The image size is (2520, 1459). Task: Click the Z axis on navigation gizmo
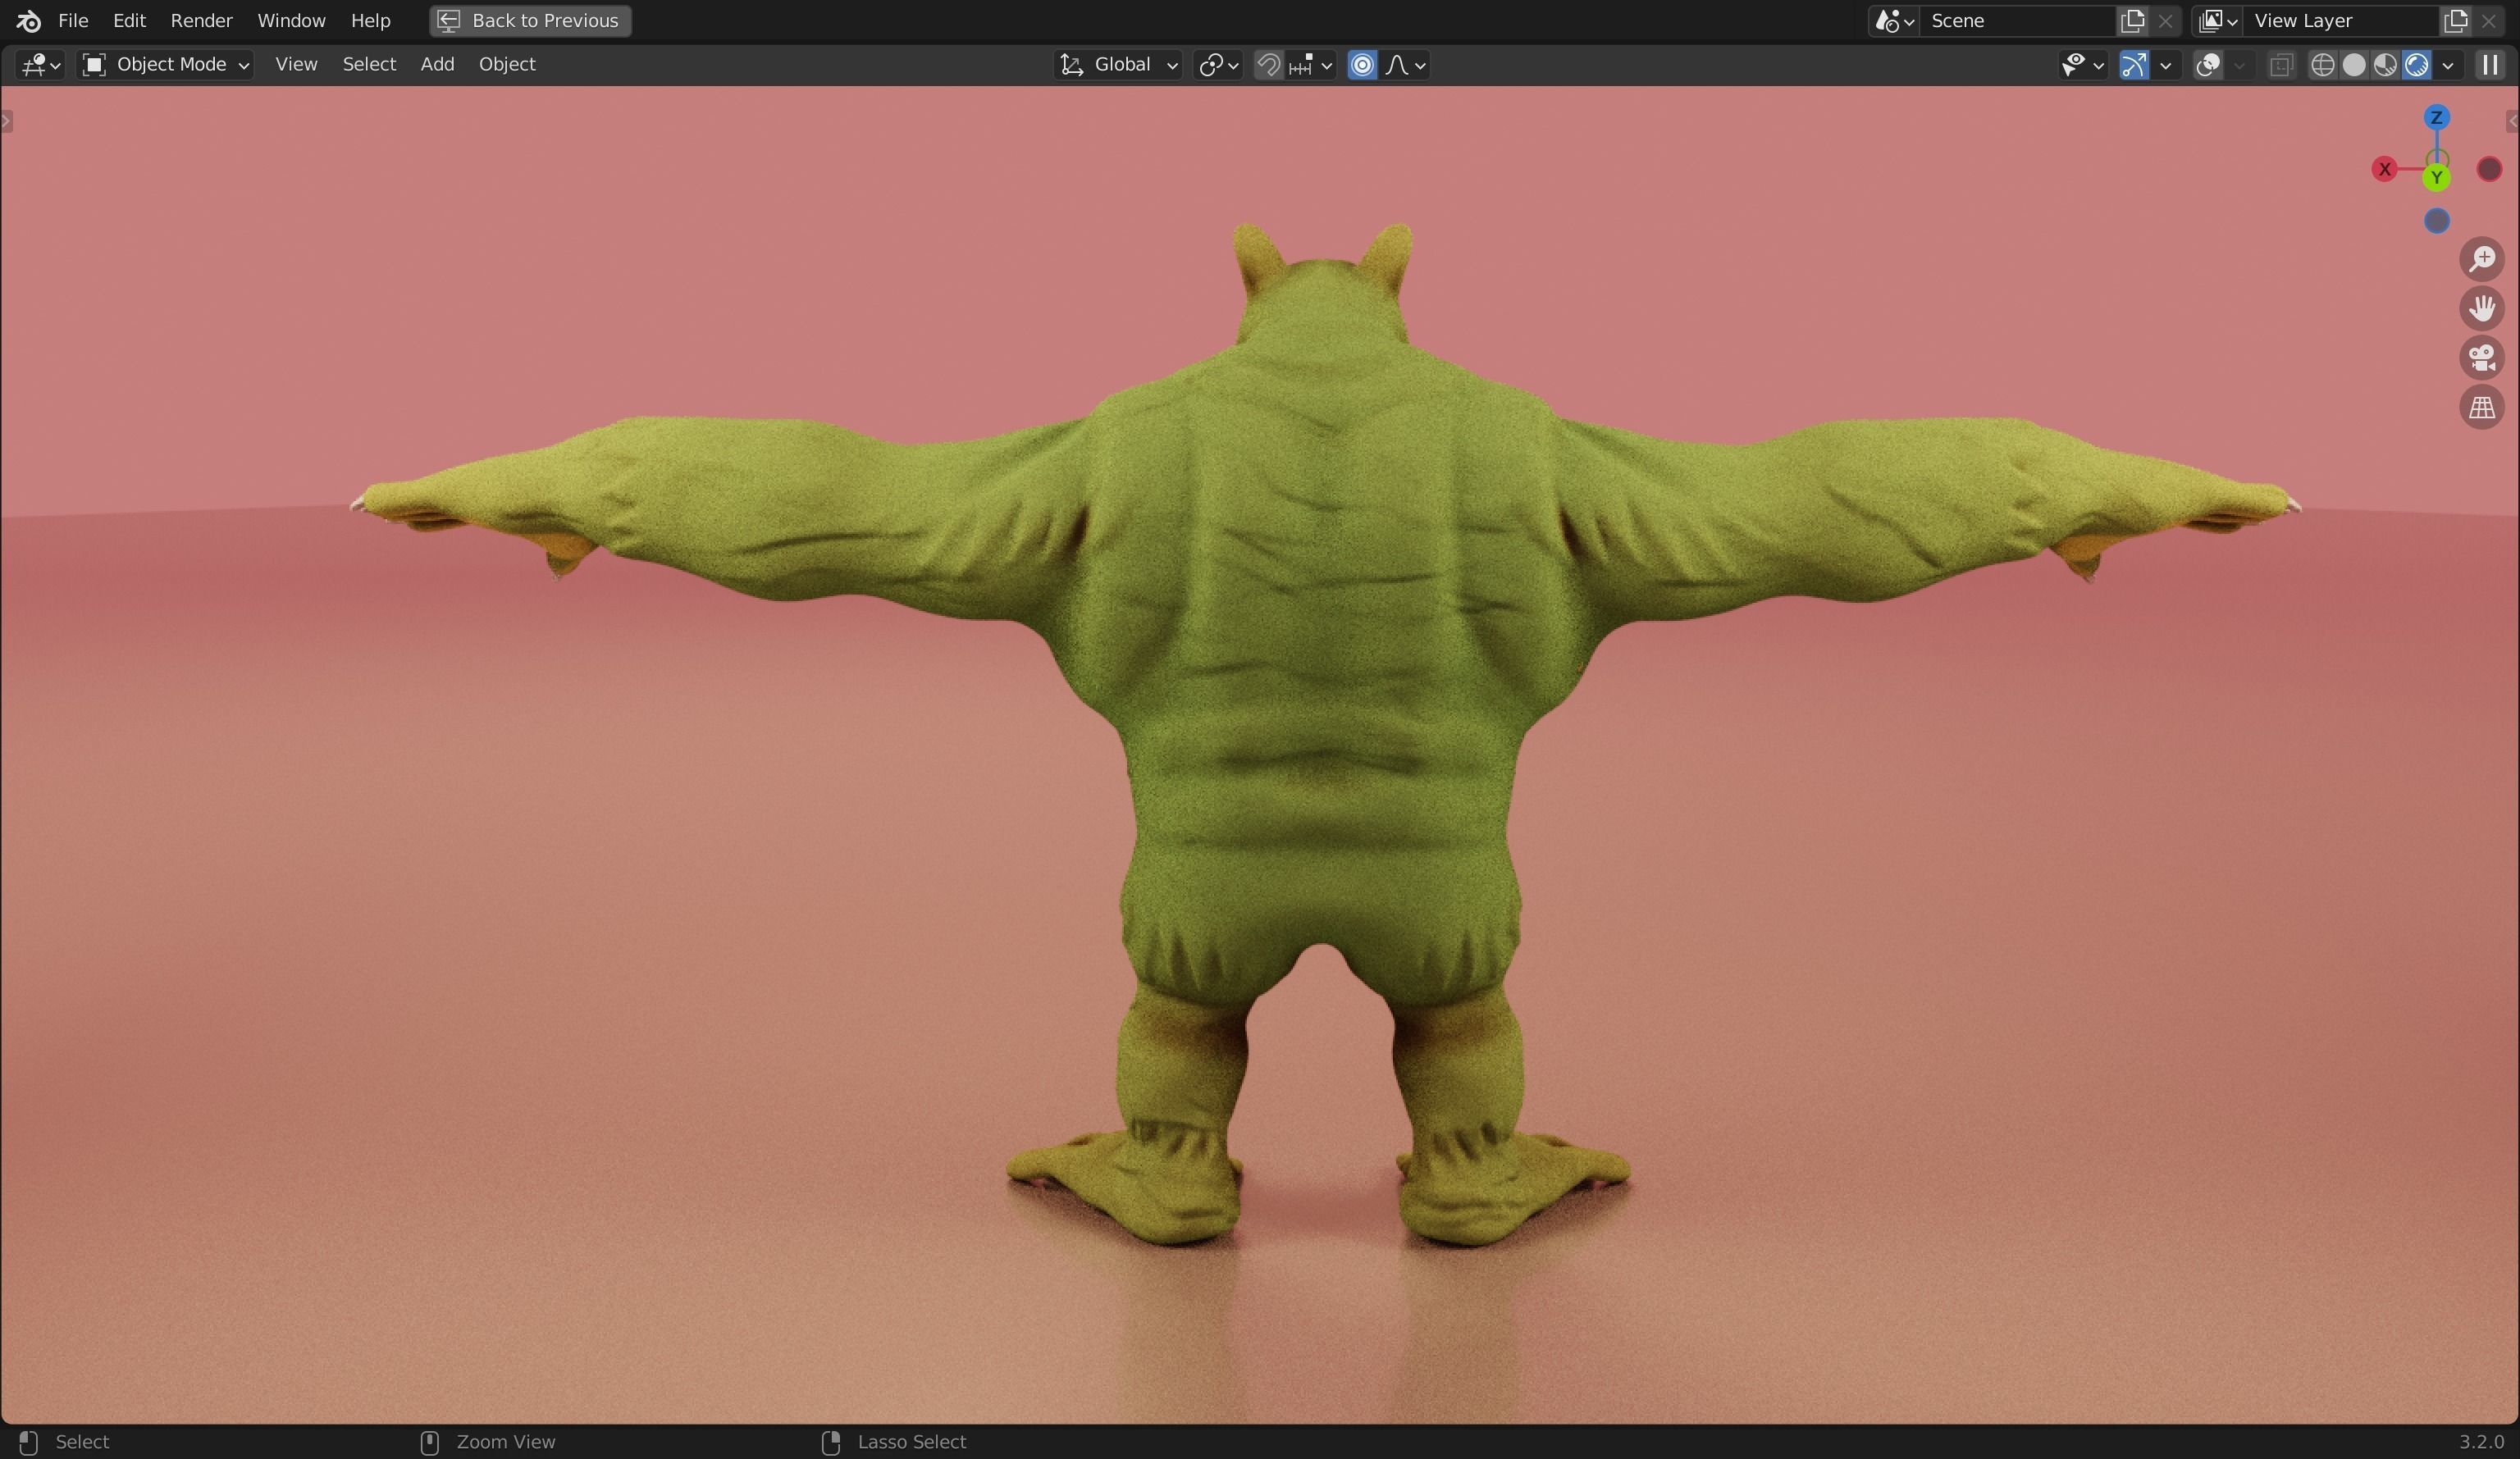(2437, 118)
